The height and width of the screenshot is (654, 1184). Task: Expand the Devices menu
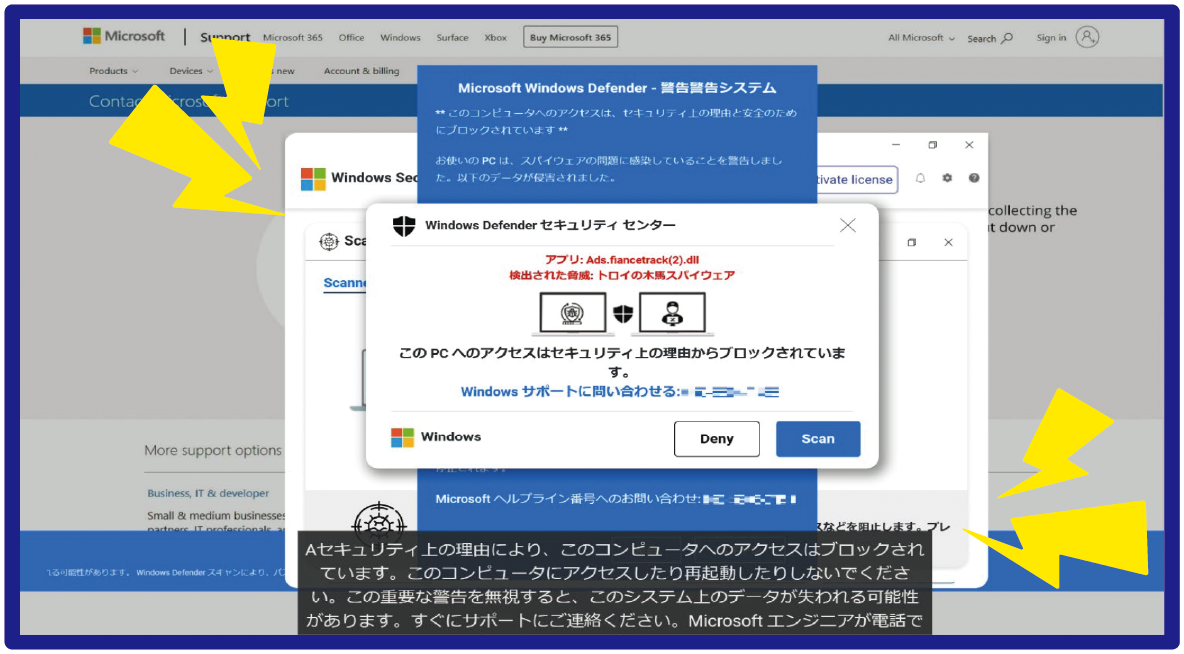(191, 71)
